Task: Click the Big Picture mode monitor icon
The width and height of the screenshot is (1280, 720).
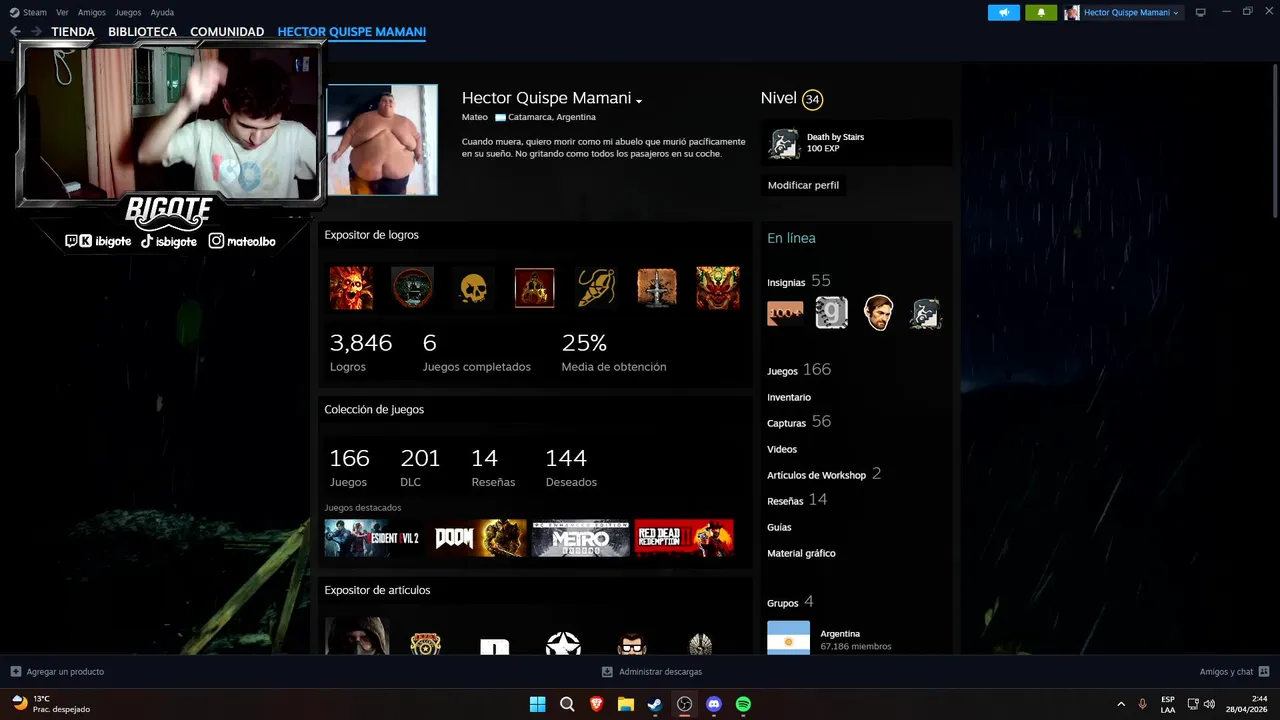Action: click(x=1201, y=12)
